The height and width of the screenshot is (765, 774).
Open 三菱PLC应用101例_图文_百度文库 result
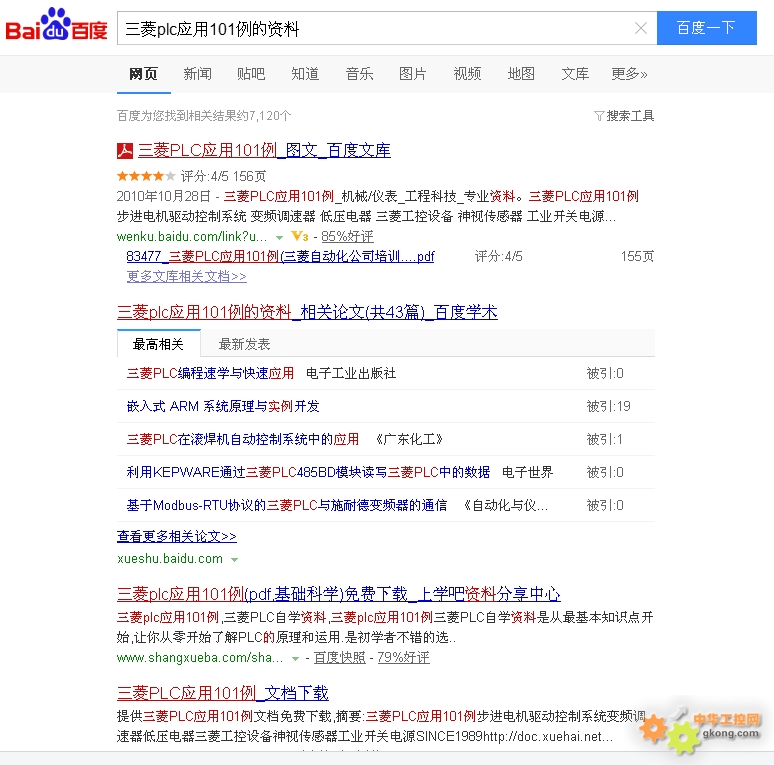(x=264, y=151)
